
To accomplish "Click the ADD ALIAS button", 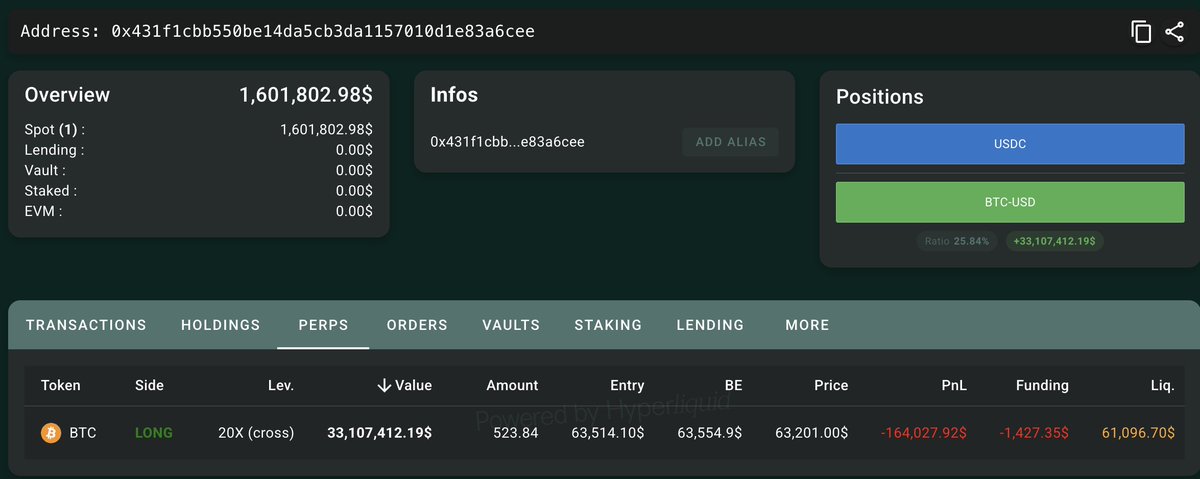I will [730, 142].
